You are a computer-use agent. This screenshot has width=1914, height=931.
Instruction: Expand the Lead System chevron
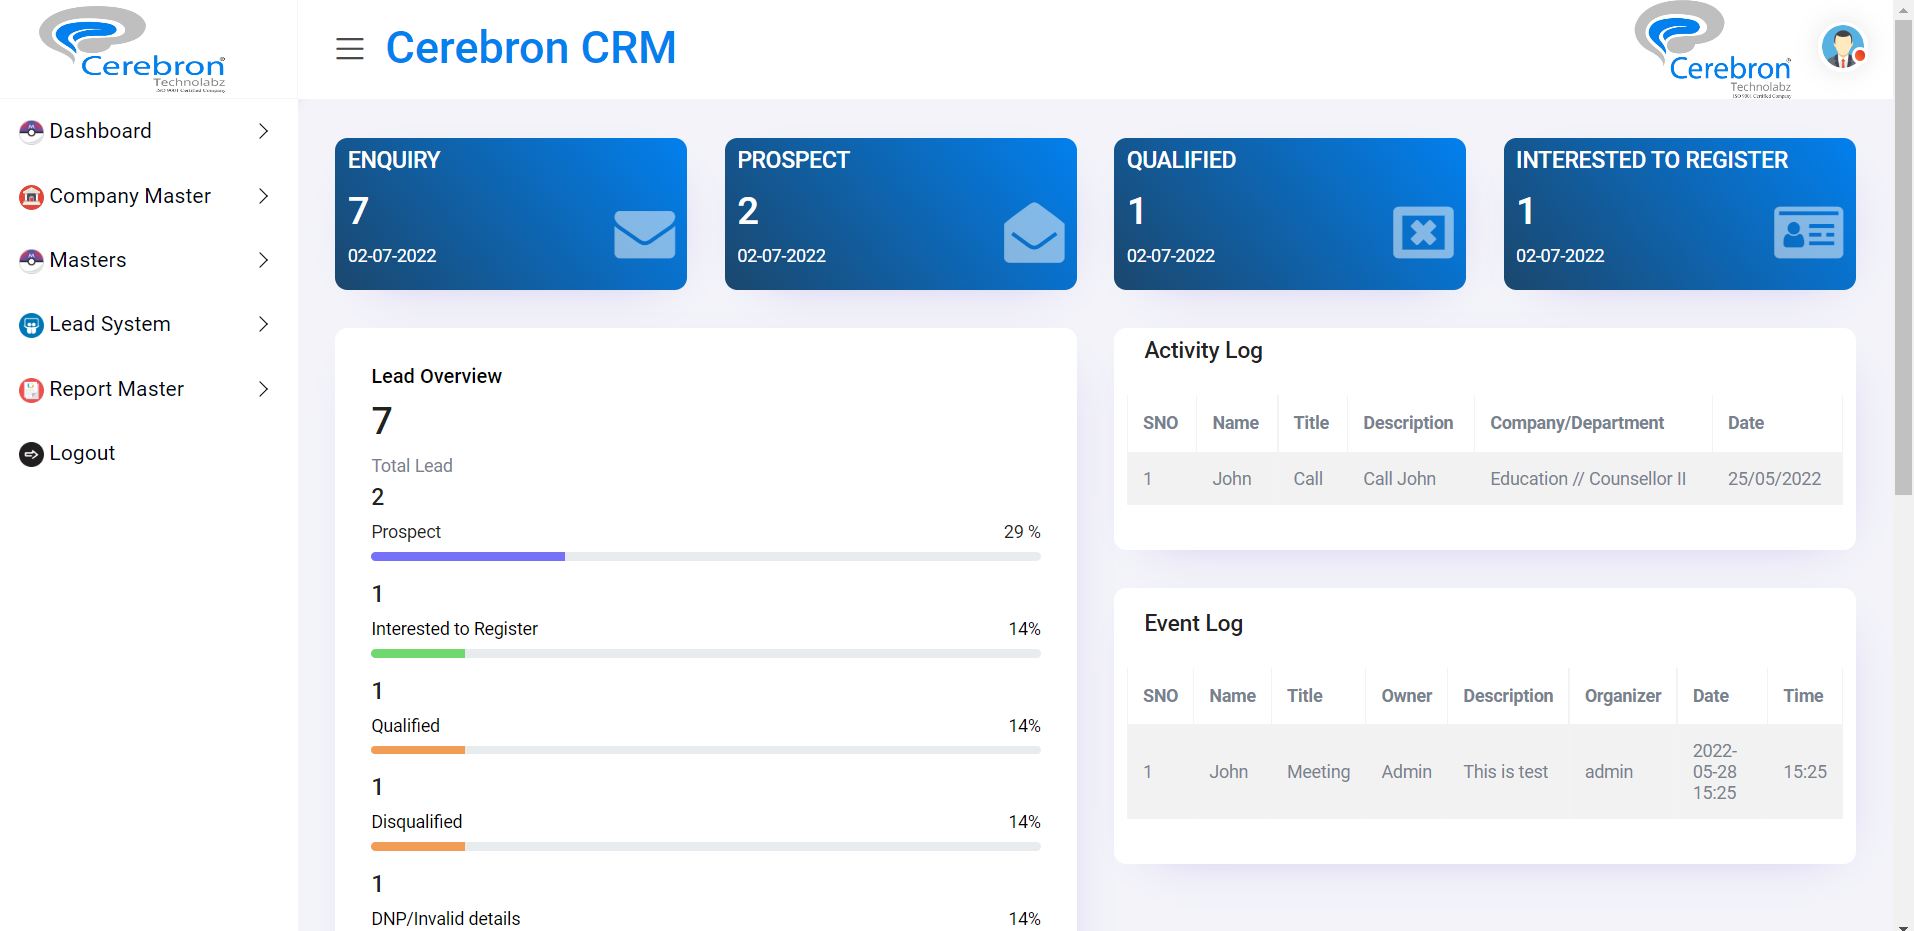click(x=263, y=324)
